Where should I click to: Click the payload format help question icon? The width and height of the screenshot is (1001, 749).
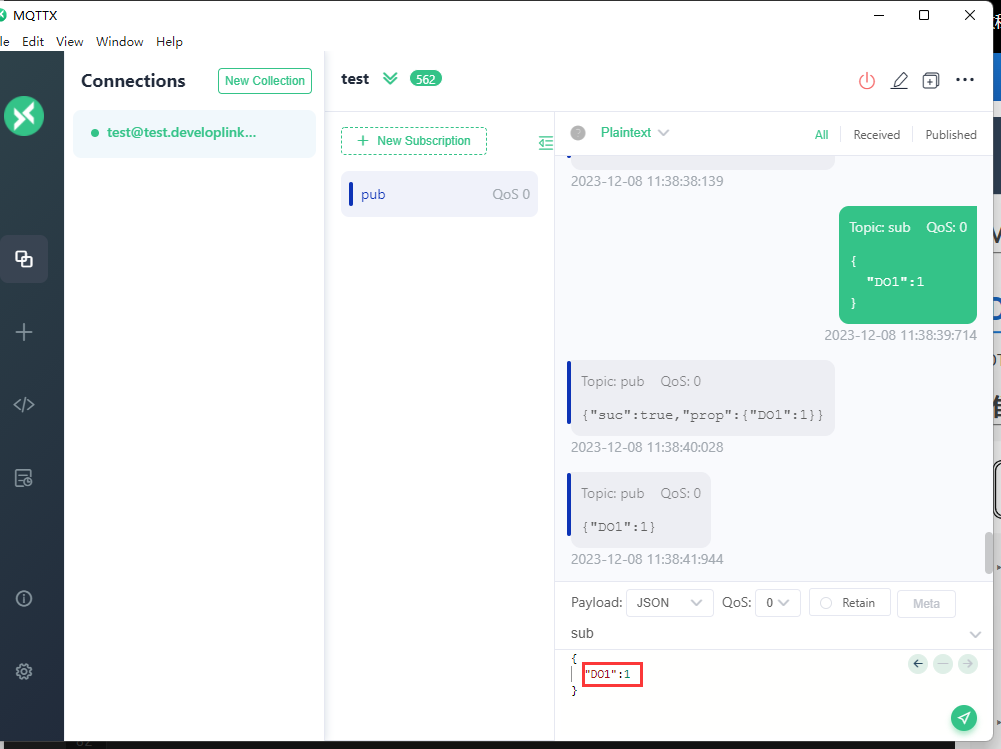(x=578, y=133)
